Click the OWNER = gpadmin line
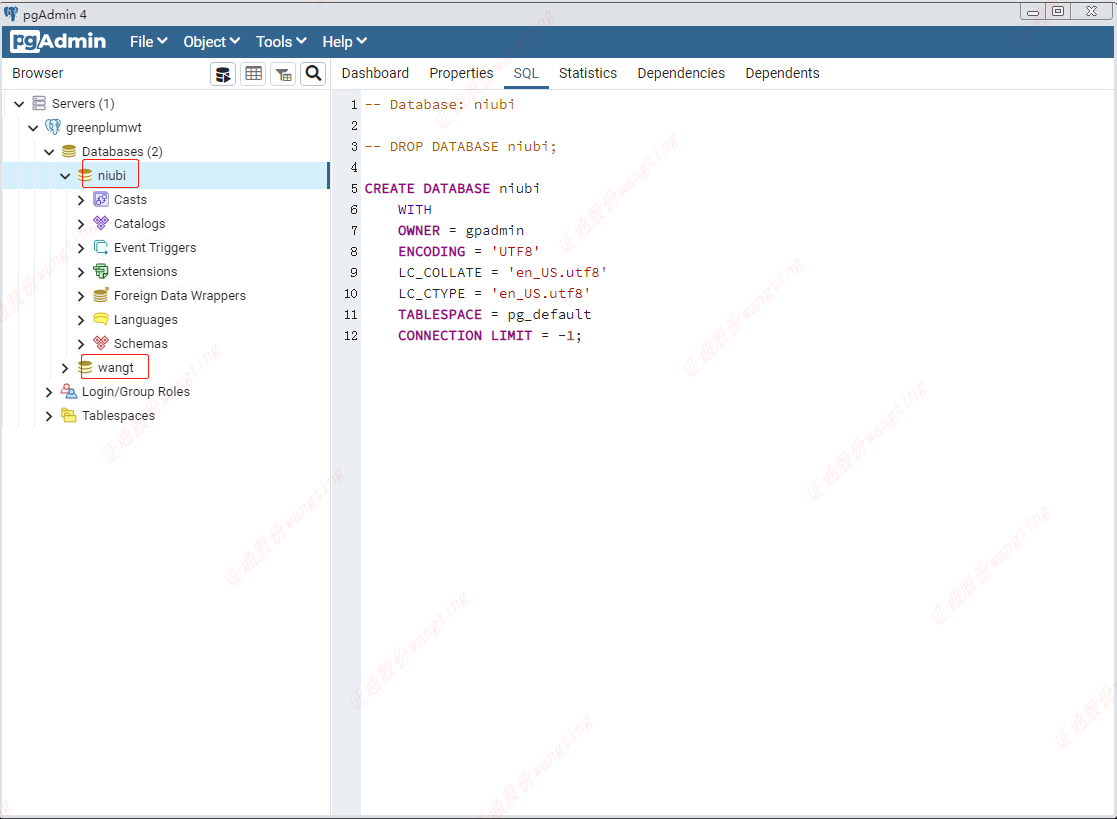Viewport: 1117px width, 819px height. pyautogui.click(x=461, y=231)
